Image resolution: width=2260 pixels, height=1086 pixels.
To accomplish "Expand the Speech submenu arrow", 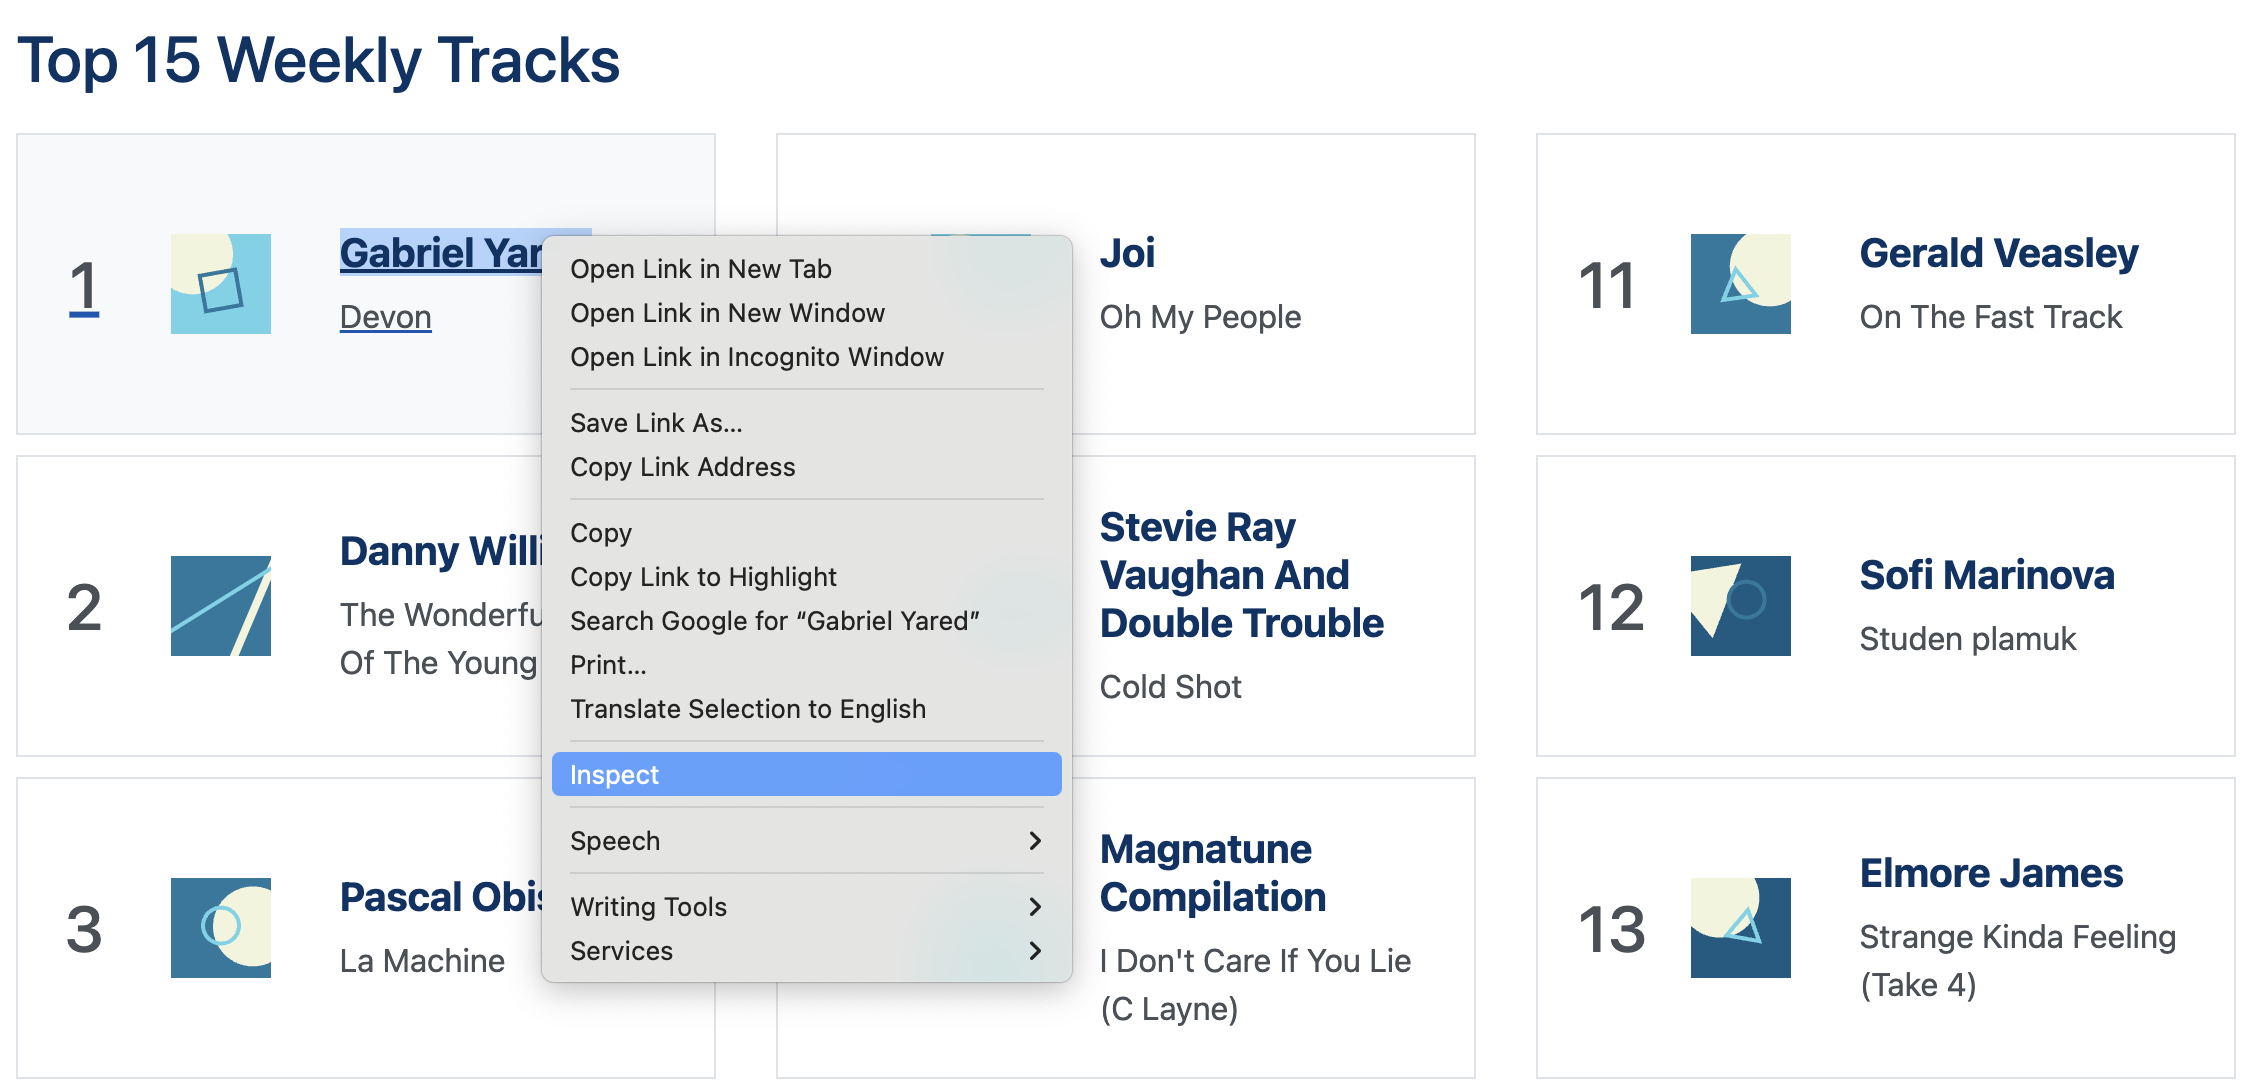I will 1035,841.
